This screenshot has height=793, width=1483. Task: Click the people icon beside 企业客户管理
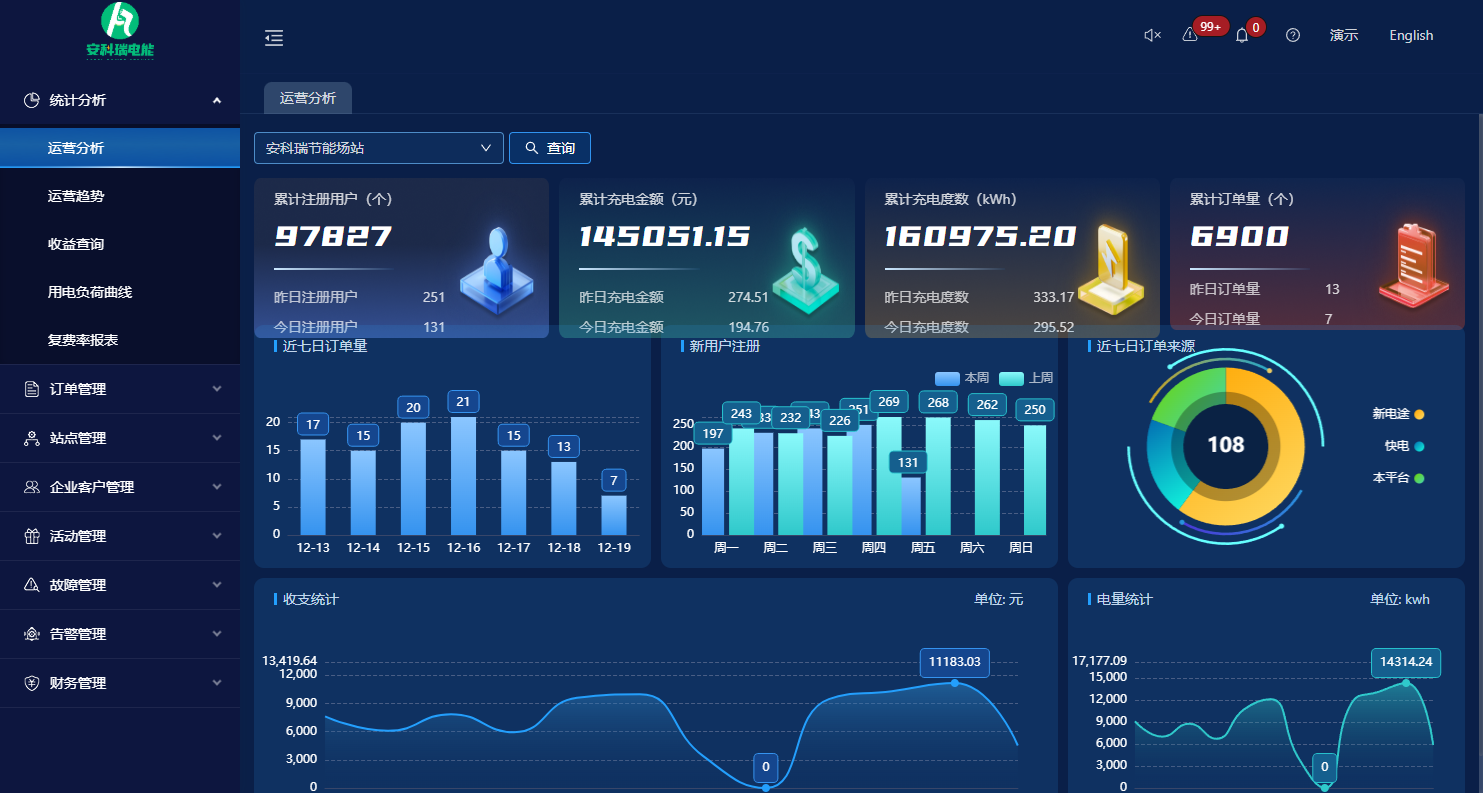(x=32, y=487)
